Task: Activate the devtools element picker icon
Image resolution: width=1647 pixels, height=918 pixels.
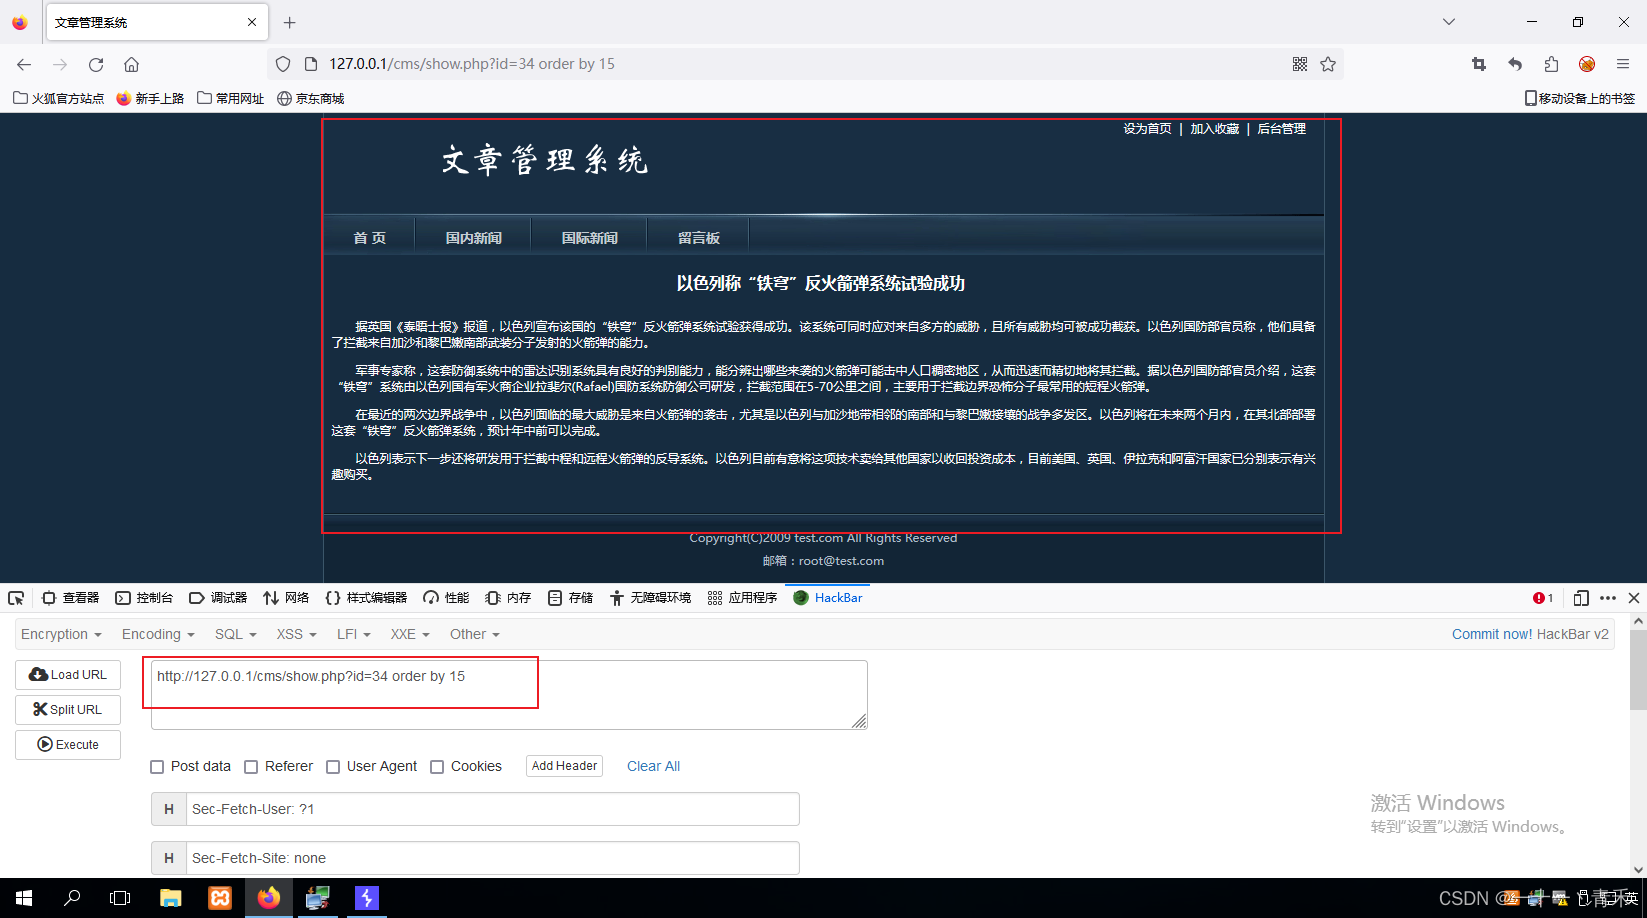Action: (x=16, y=598)
